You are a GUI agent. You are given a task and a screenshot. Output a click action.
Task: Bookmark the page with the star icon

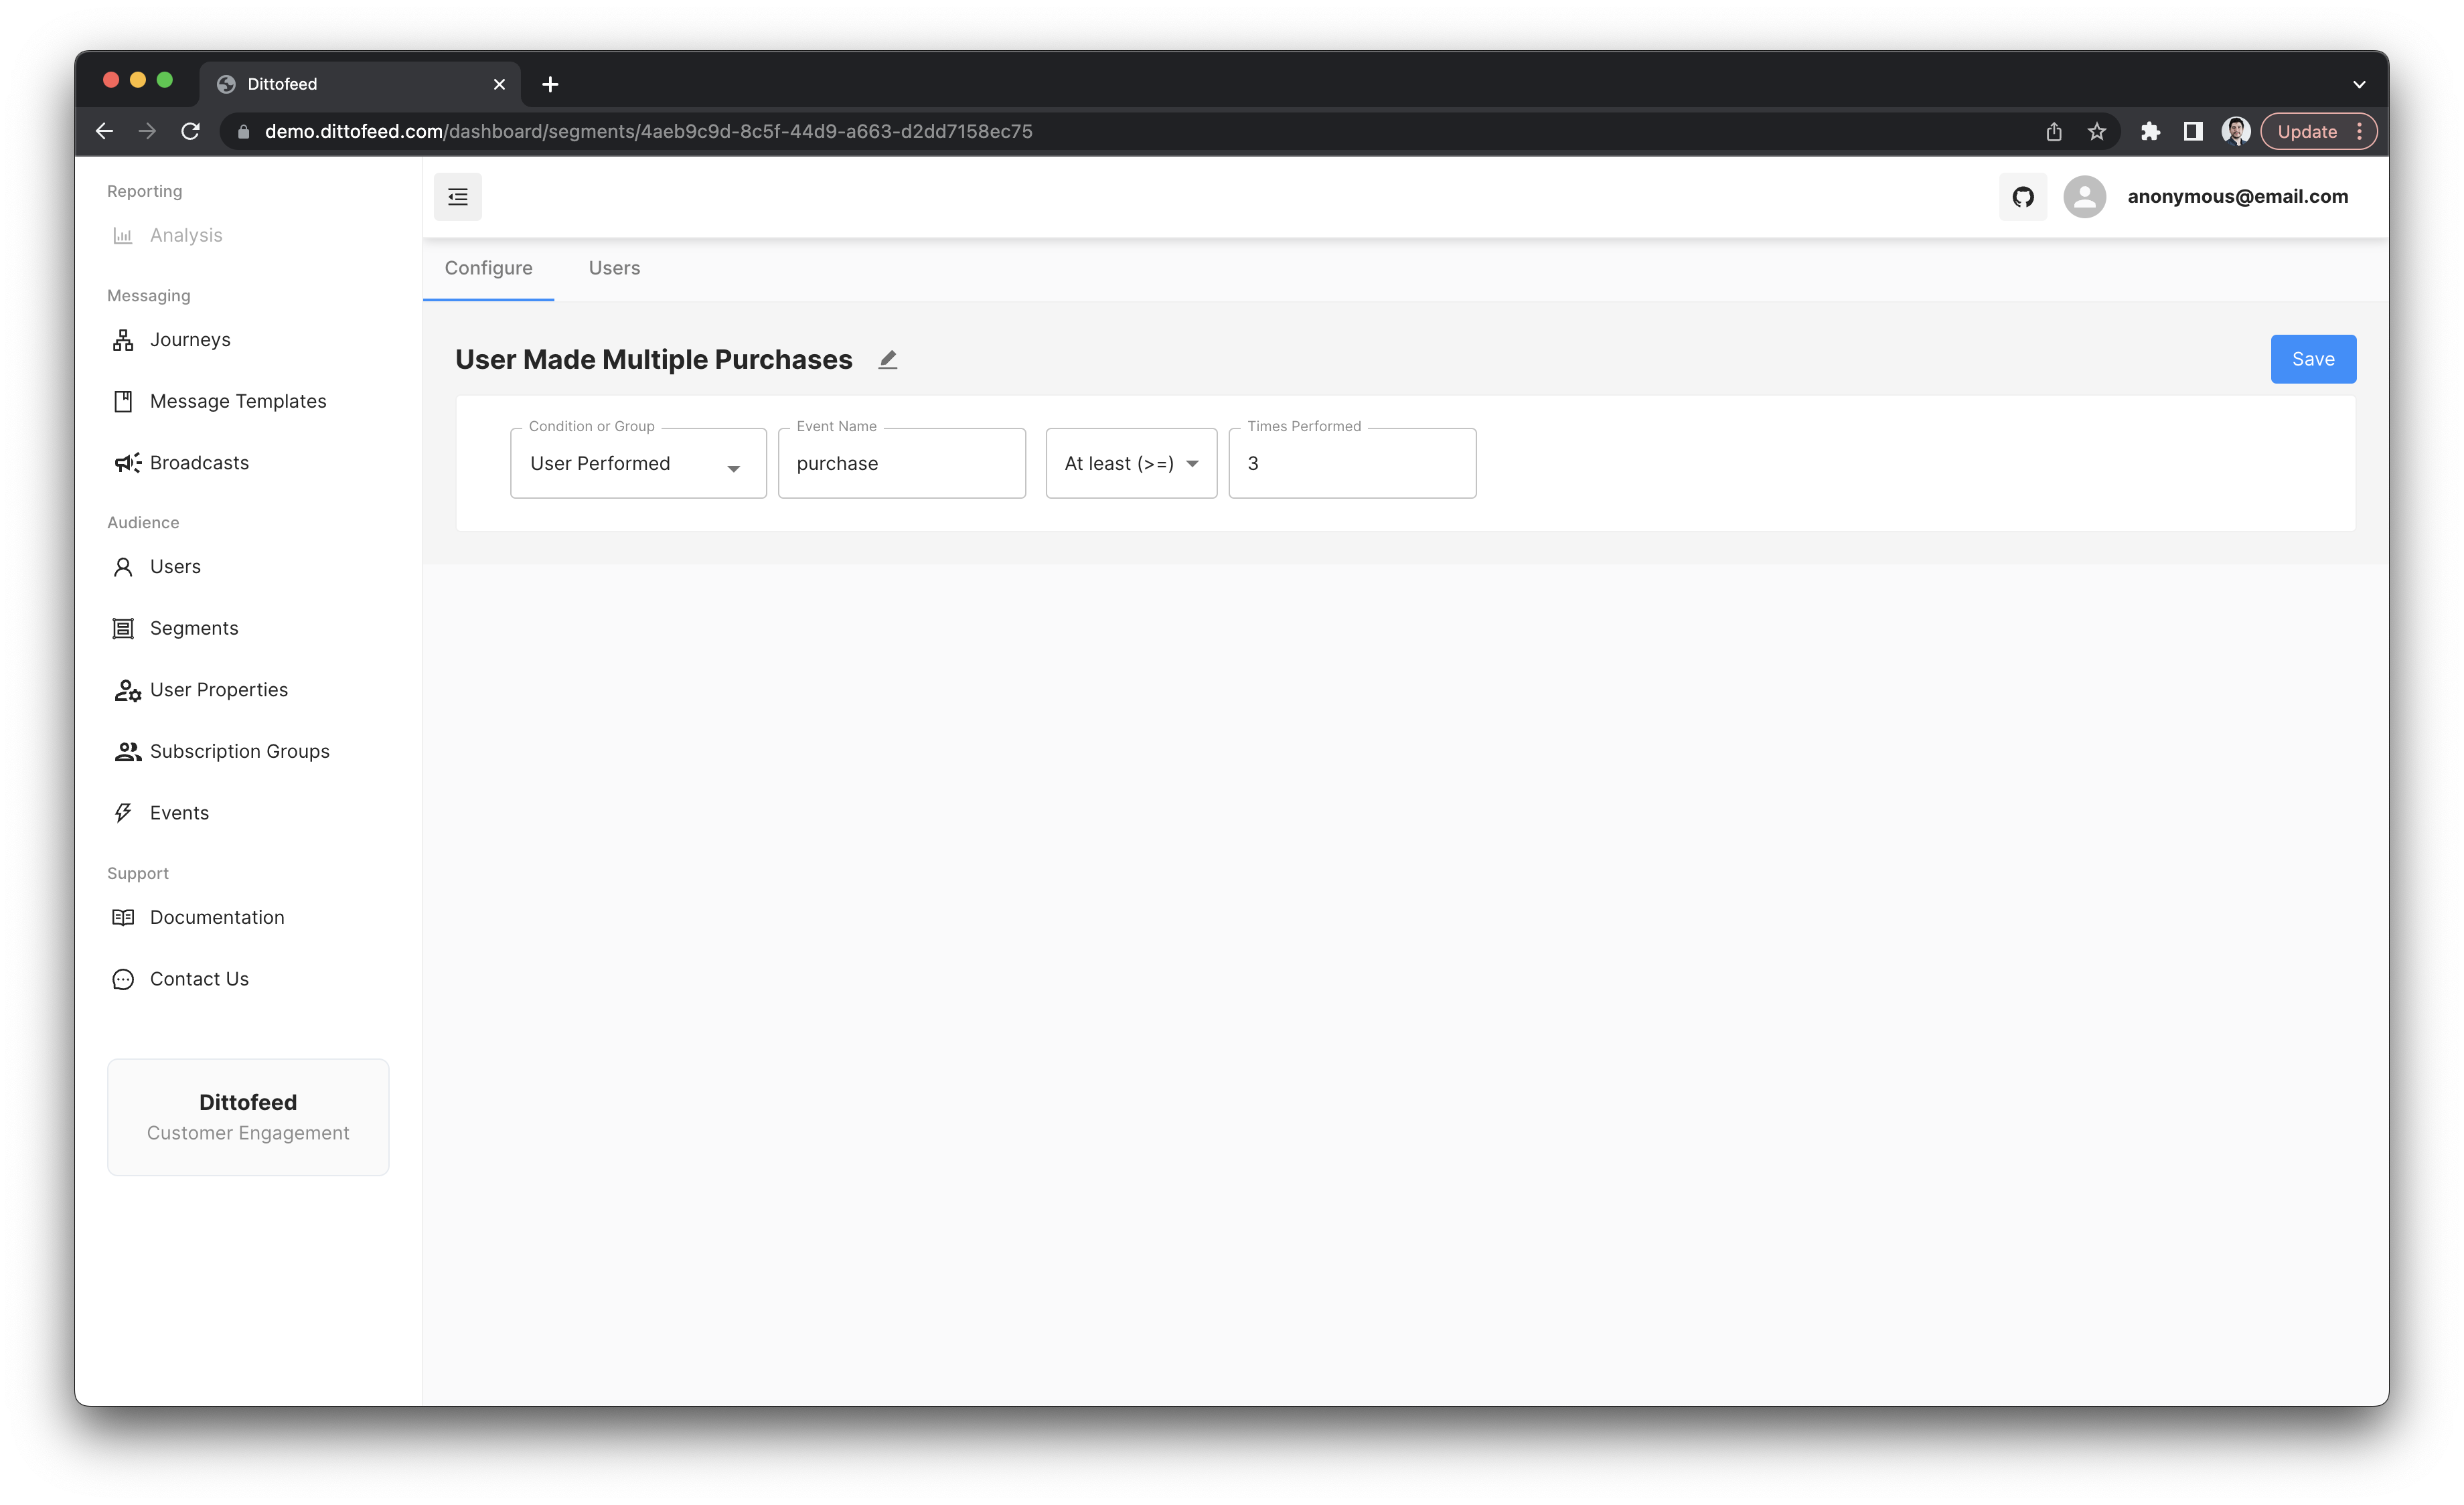(x=2096, y=131)
